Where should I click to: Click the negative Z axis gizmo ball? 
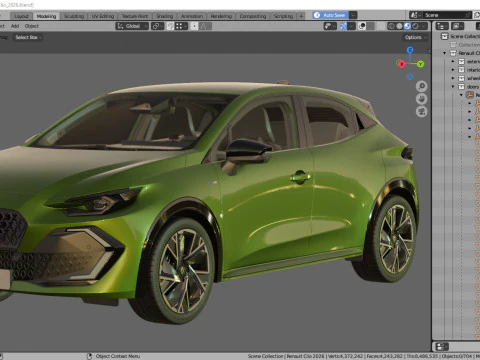point(410,77)
